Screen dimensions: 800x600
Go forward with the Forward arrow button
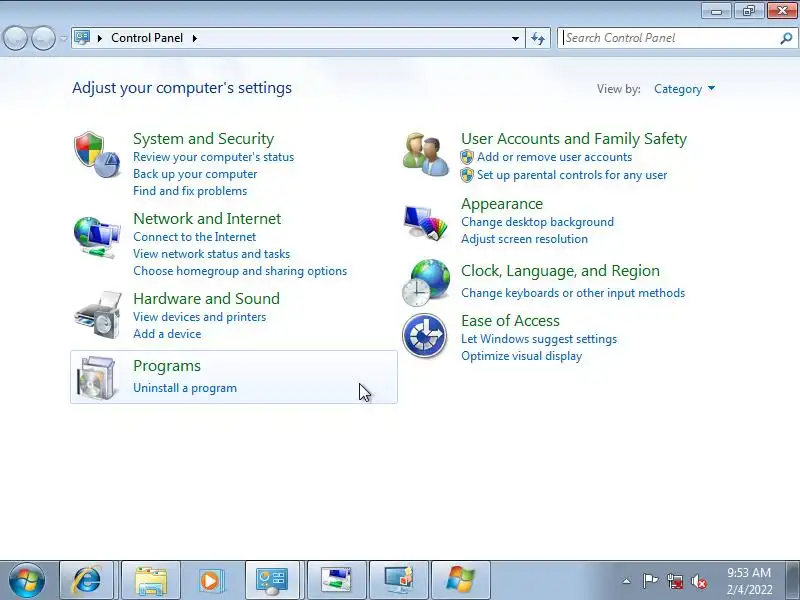pos(43,38)
